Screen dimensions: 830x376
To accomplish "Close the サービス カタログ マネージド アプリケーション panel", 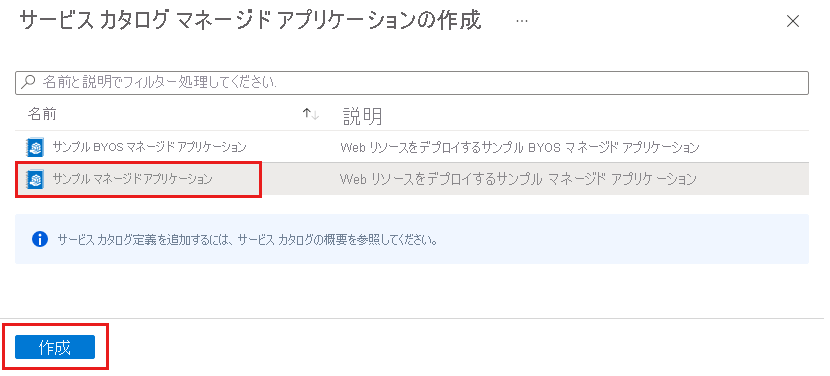I will tap(792, 22).
